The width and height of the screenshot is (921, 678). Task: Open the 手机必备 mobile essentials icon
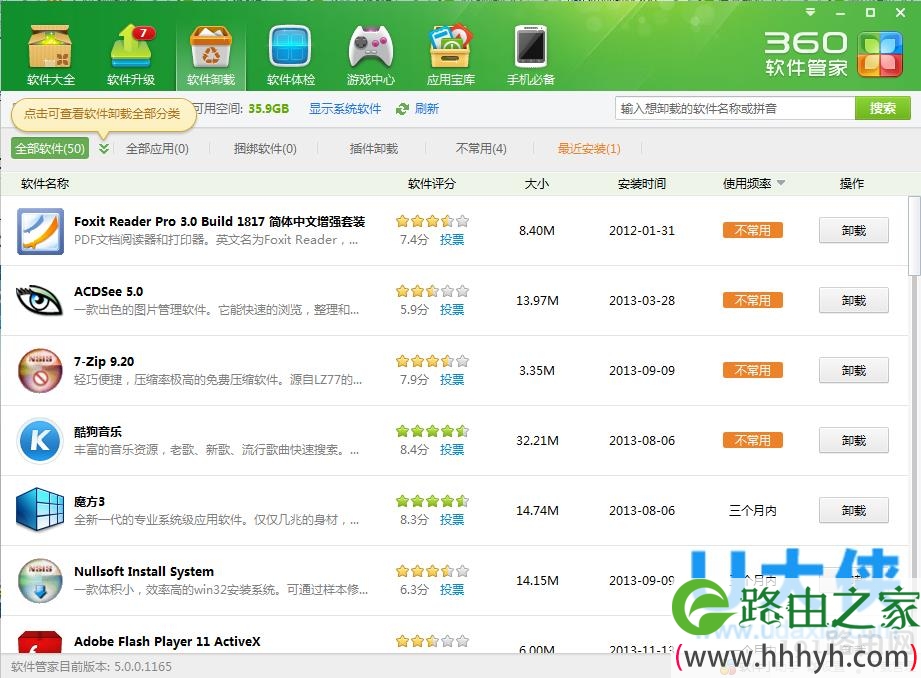pyautogui.click(x=531, y=55)
